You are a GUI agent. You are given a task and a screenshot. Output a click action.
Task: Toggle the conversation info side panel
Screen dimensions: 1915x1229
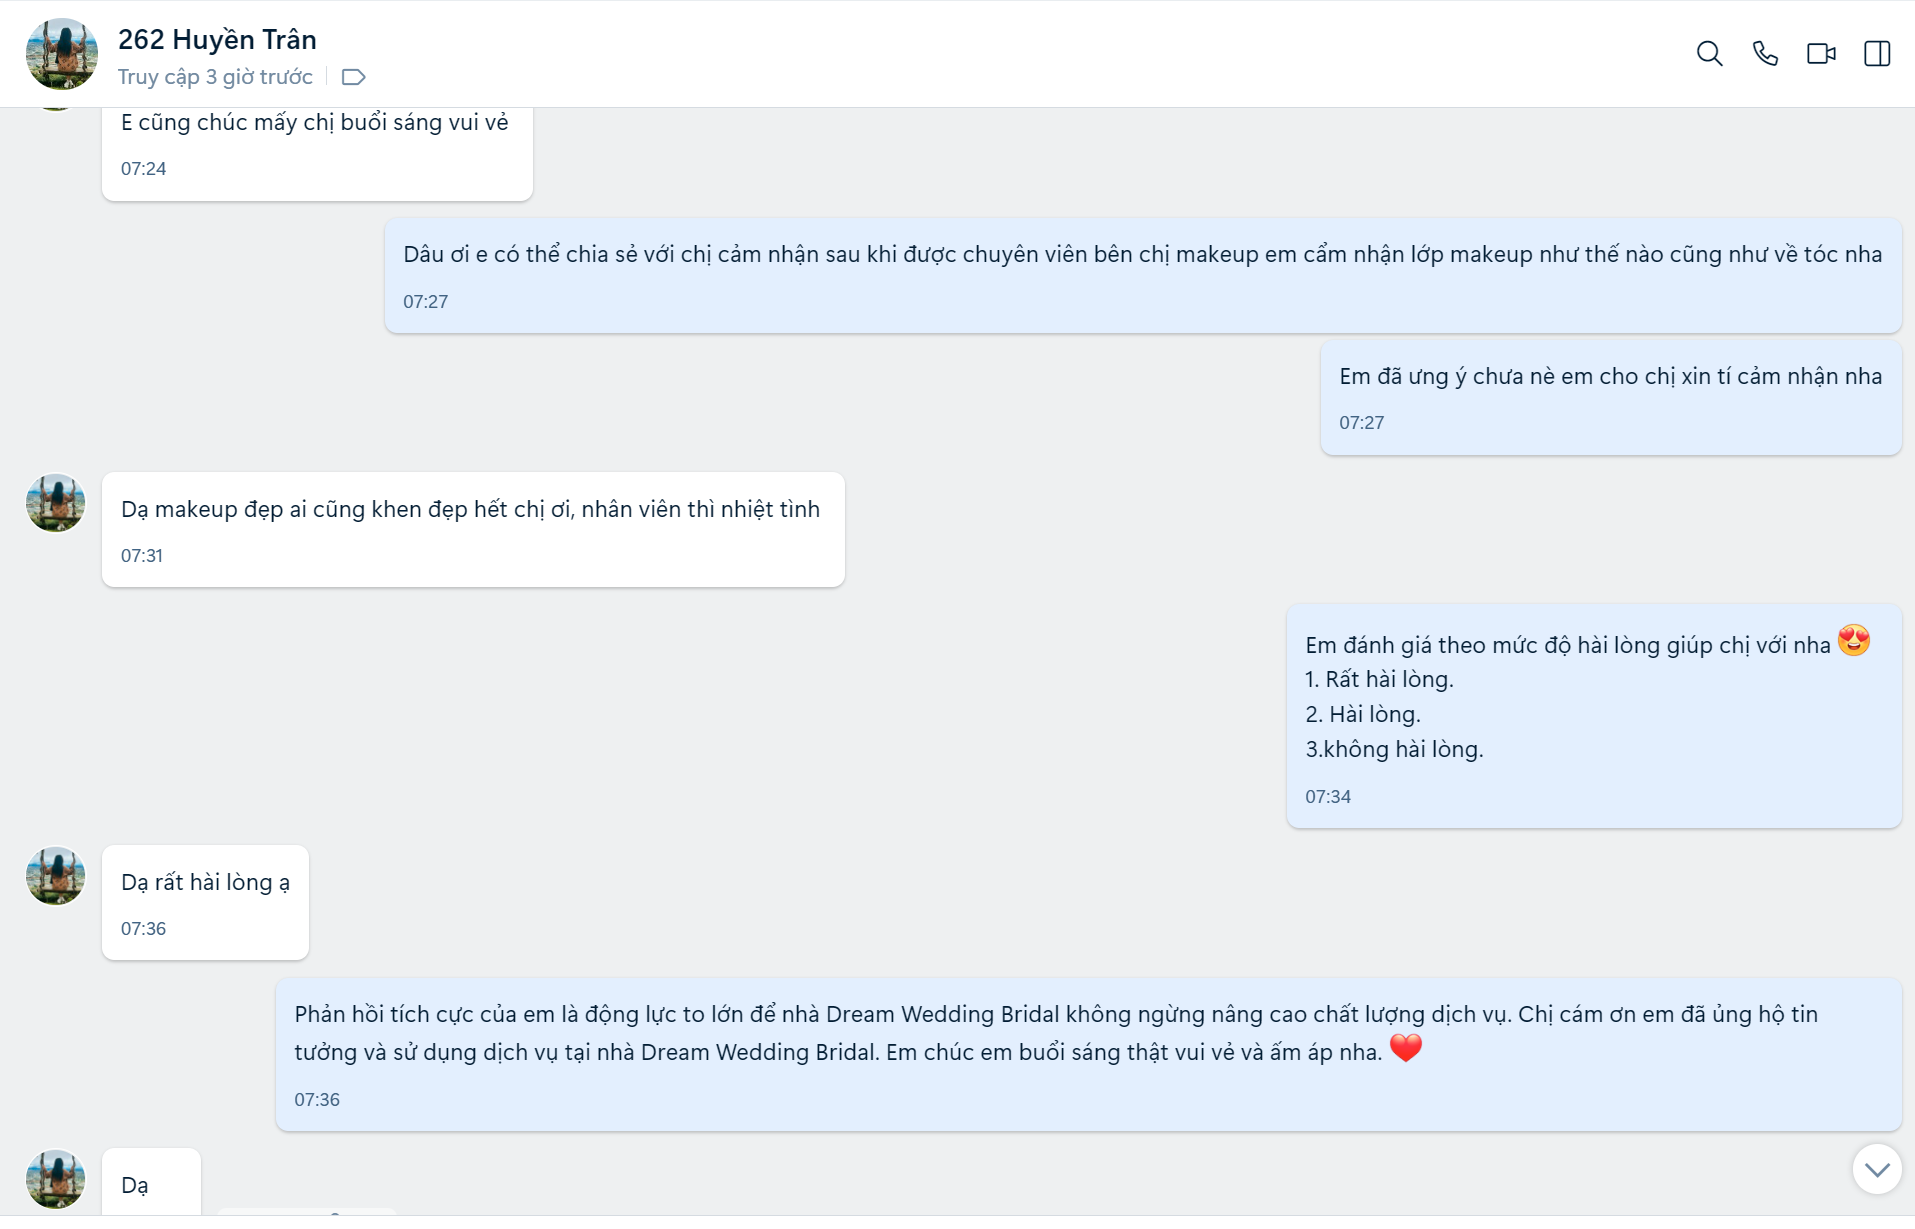[1877, 54]
